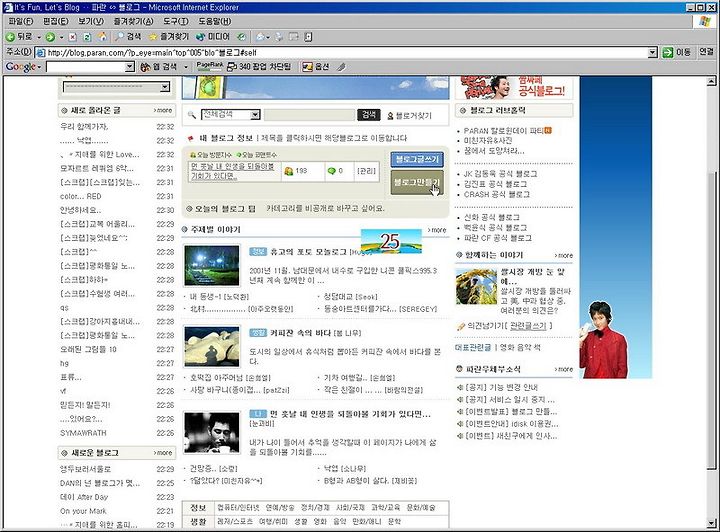Click the 이동 Go button
This screenshot has height=532, width=720.
click(677, 52)
